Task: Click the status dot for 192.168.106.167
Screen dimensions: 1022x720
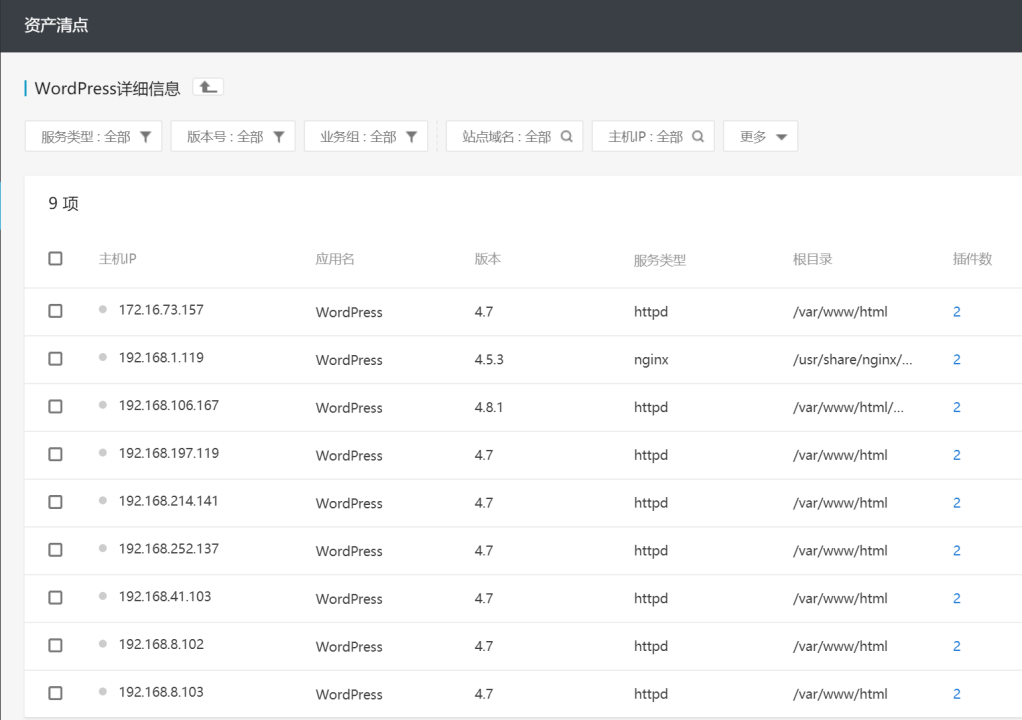Action: pyautogui.click(x=103, y=405)
